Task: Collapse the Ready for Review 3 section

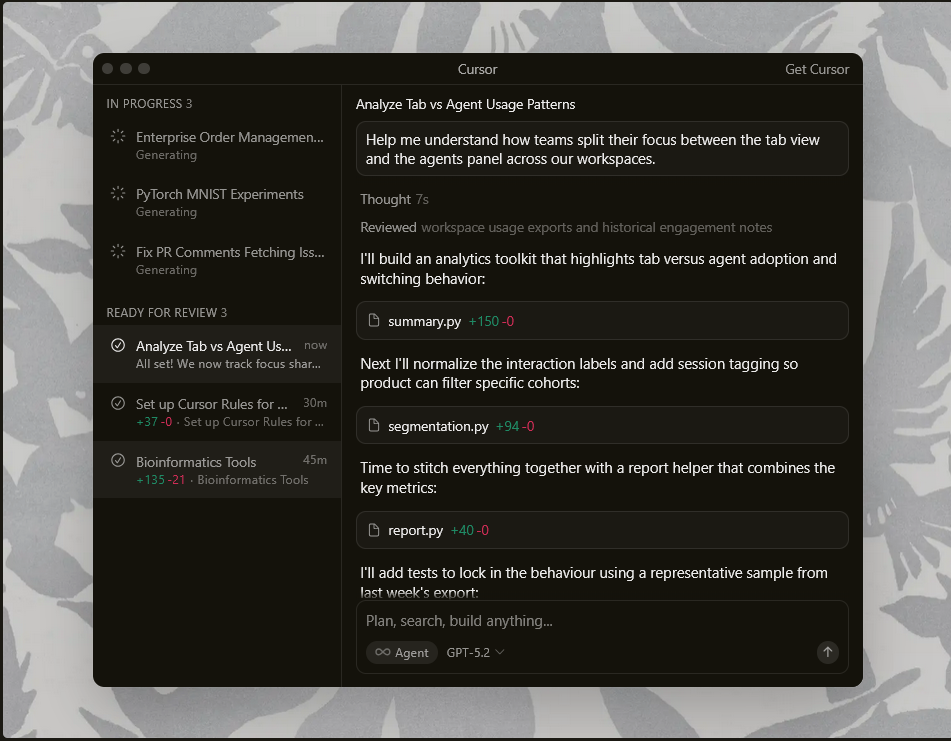Action: [x=166, y=312]
